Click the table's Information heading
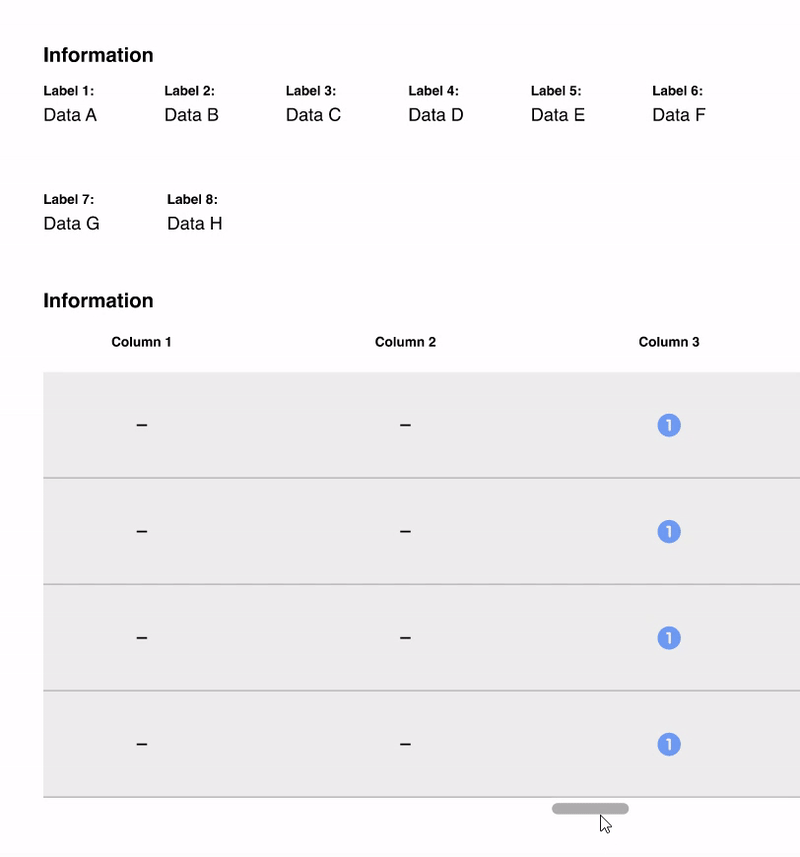Viewport: 800px width, 857px height. coord(98,301)
